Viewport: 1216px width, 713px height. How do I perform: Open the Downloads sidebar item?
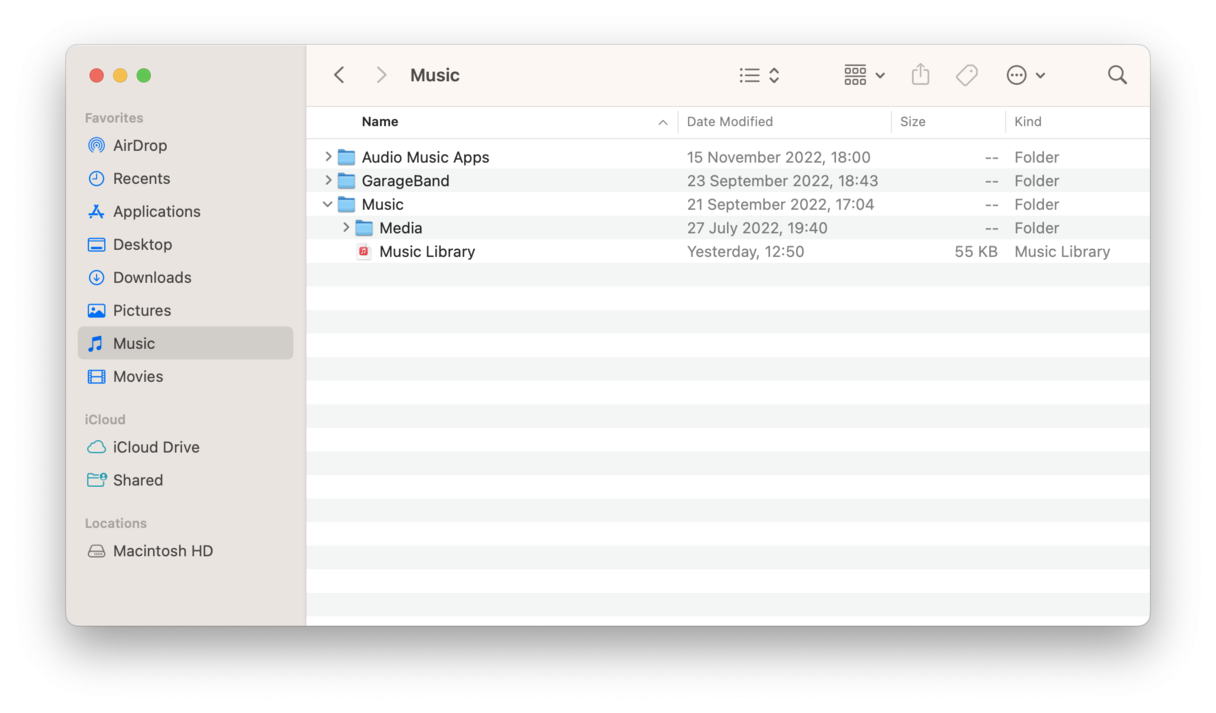(x=152, y=277)
